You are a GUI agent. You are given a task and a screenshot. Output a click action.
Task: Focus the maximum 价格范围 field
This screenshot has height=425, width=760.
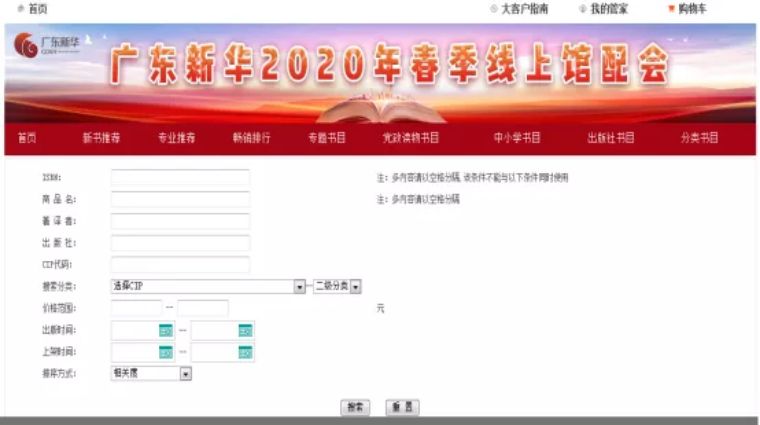tap(203, 308)
